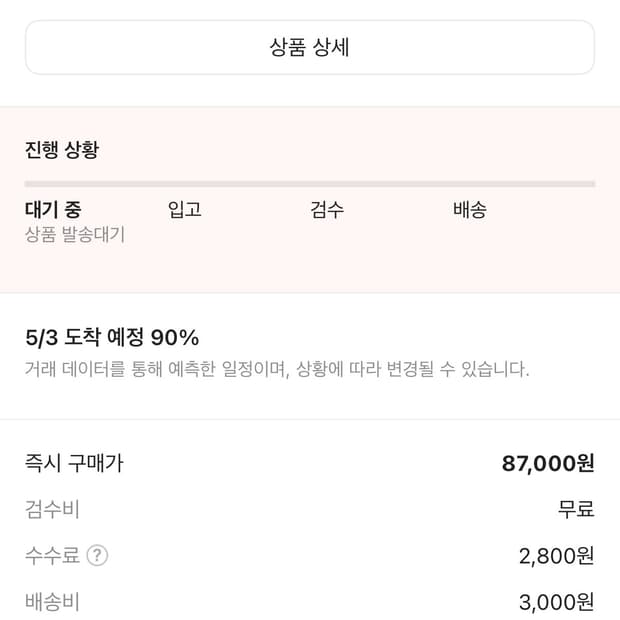
Task: Click the 검수비 label
Action: tap(52, 509)
